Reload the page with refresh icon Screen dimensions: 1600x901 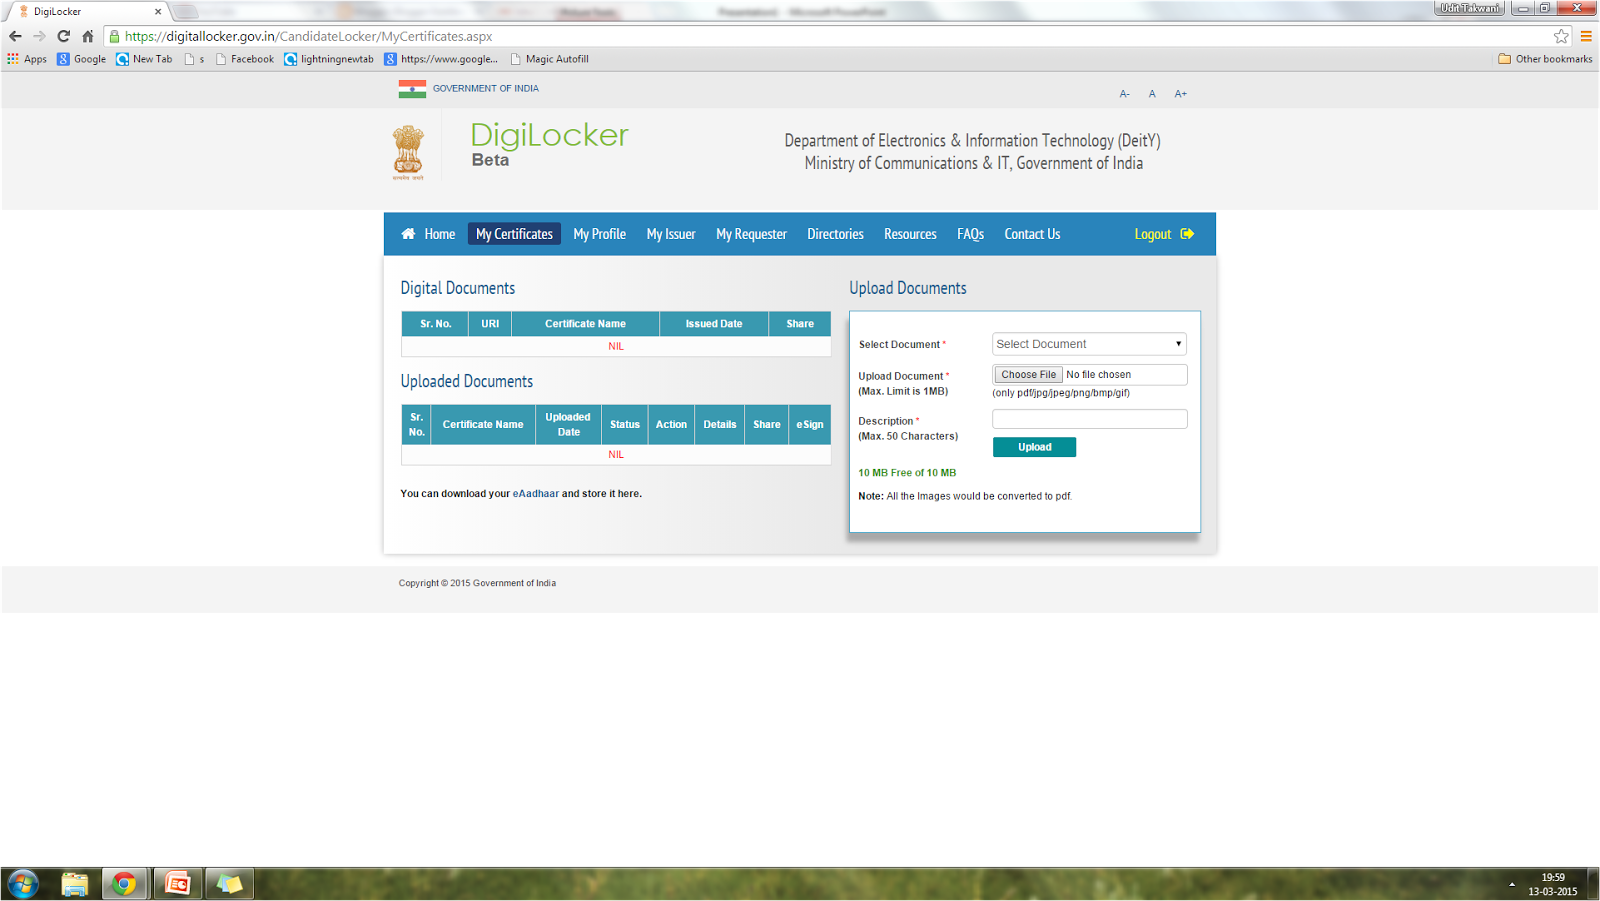pos(63,36)
